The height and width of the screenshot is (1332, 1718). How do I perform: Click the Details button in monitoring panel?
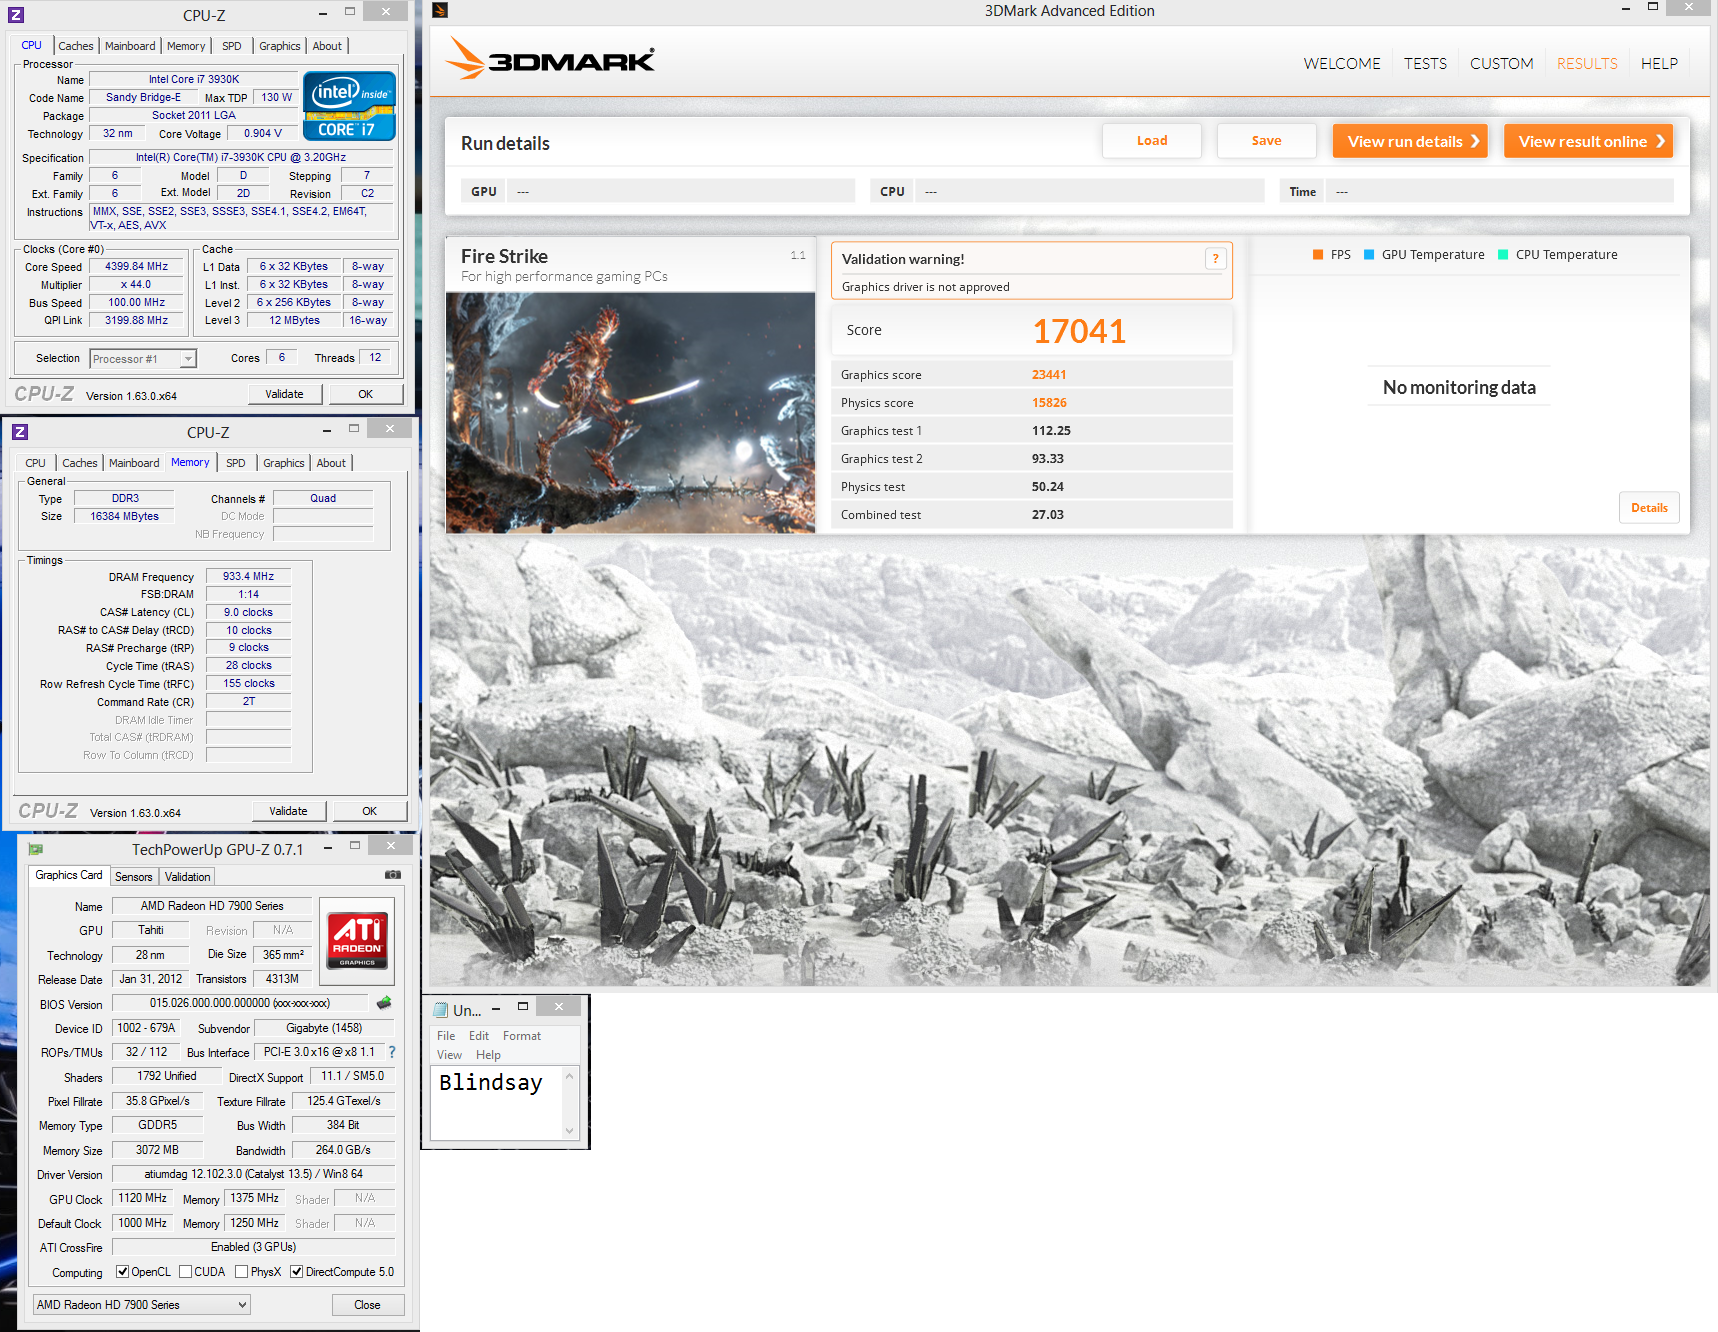pyautogui.click(x=1649, y=508)
